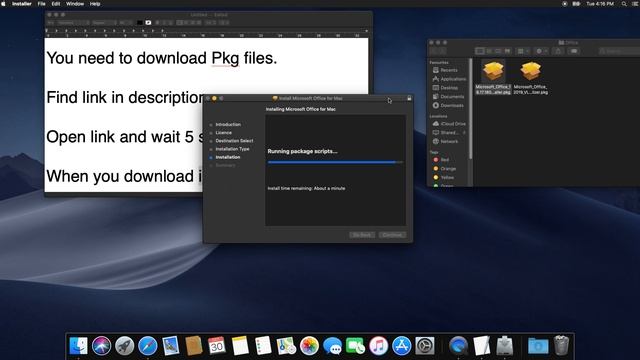Open the Help menu
640x360 pixels.
tap(95, 4)
